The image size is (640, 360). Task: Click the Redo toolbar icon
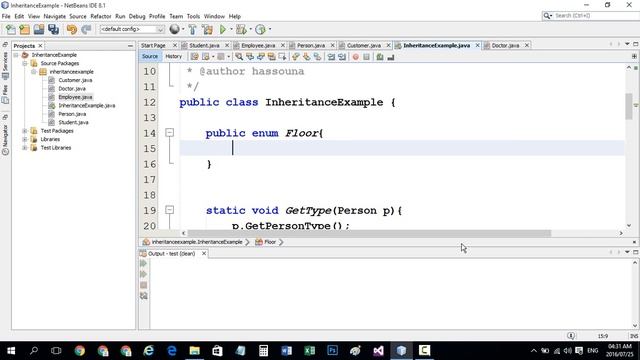click(x=86, y=29)
